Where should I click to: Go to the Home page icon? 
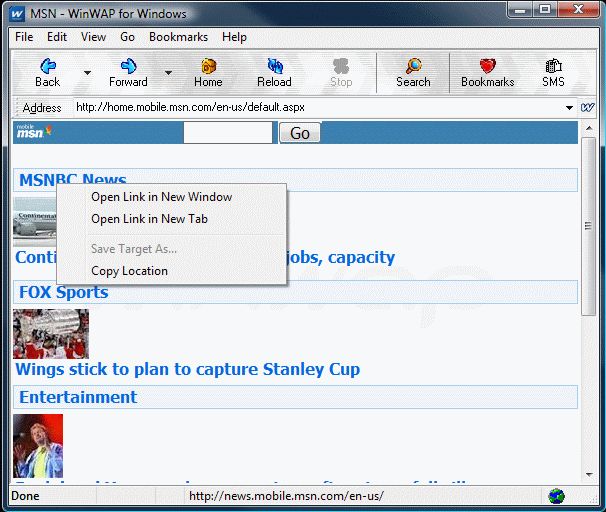click(208, 66)
